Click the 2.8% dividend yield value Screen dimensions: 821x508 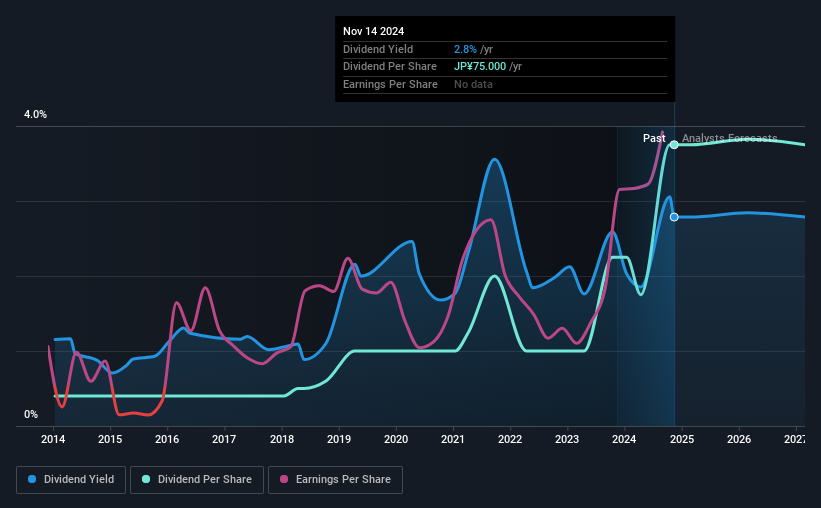[465, 49]
